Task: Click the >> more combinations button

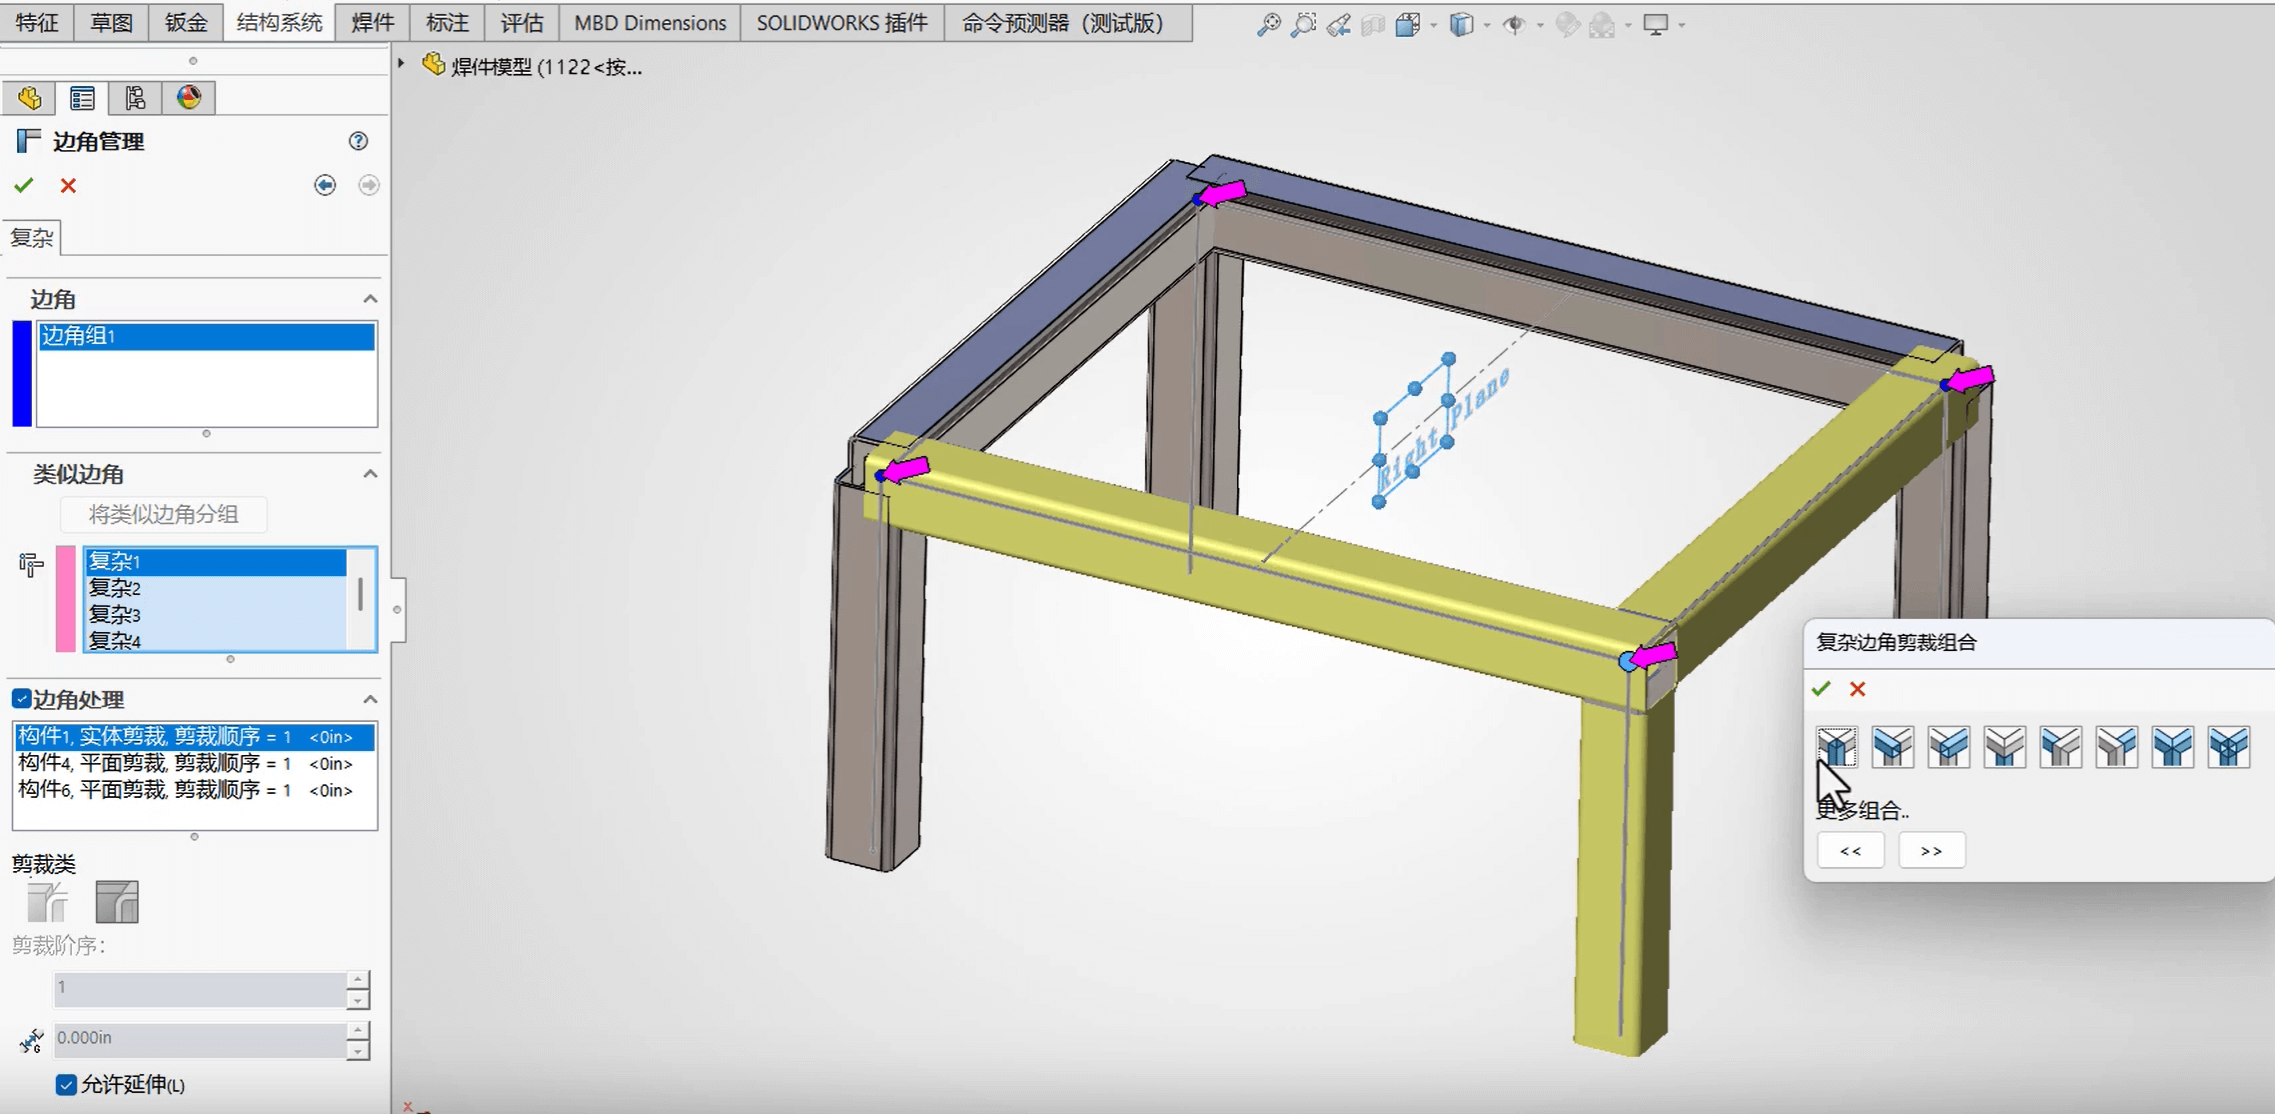Action: pyautogui.click(x=1931, y=851)
